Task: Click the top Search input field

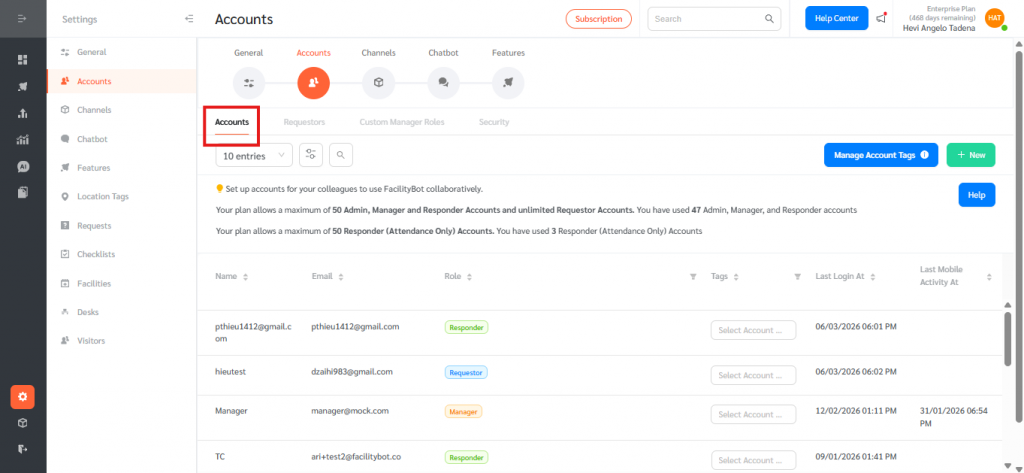Action: pyautogui.click(x=706, y=19)
